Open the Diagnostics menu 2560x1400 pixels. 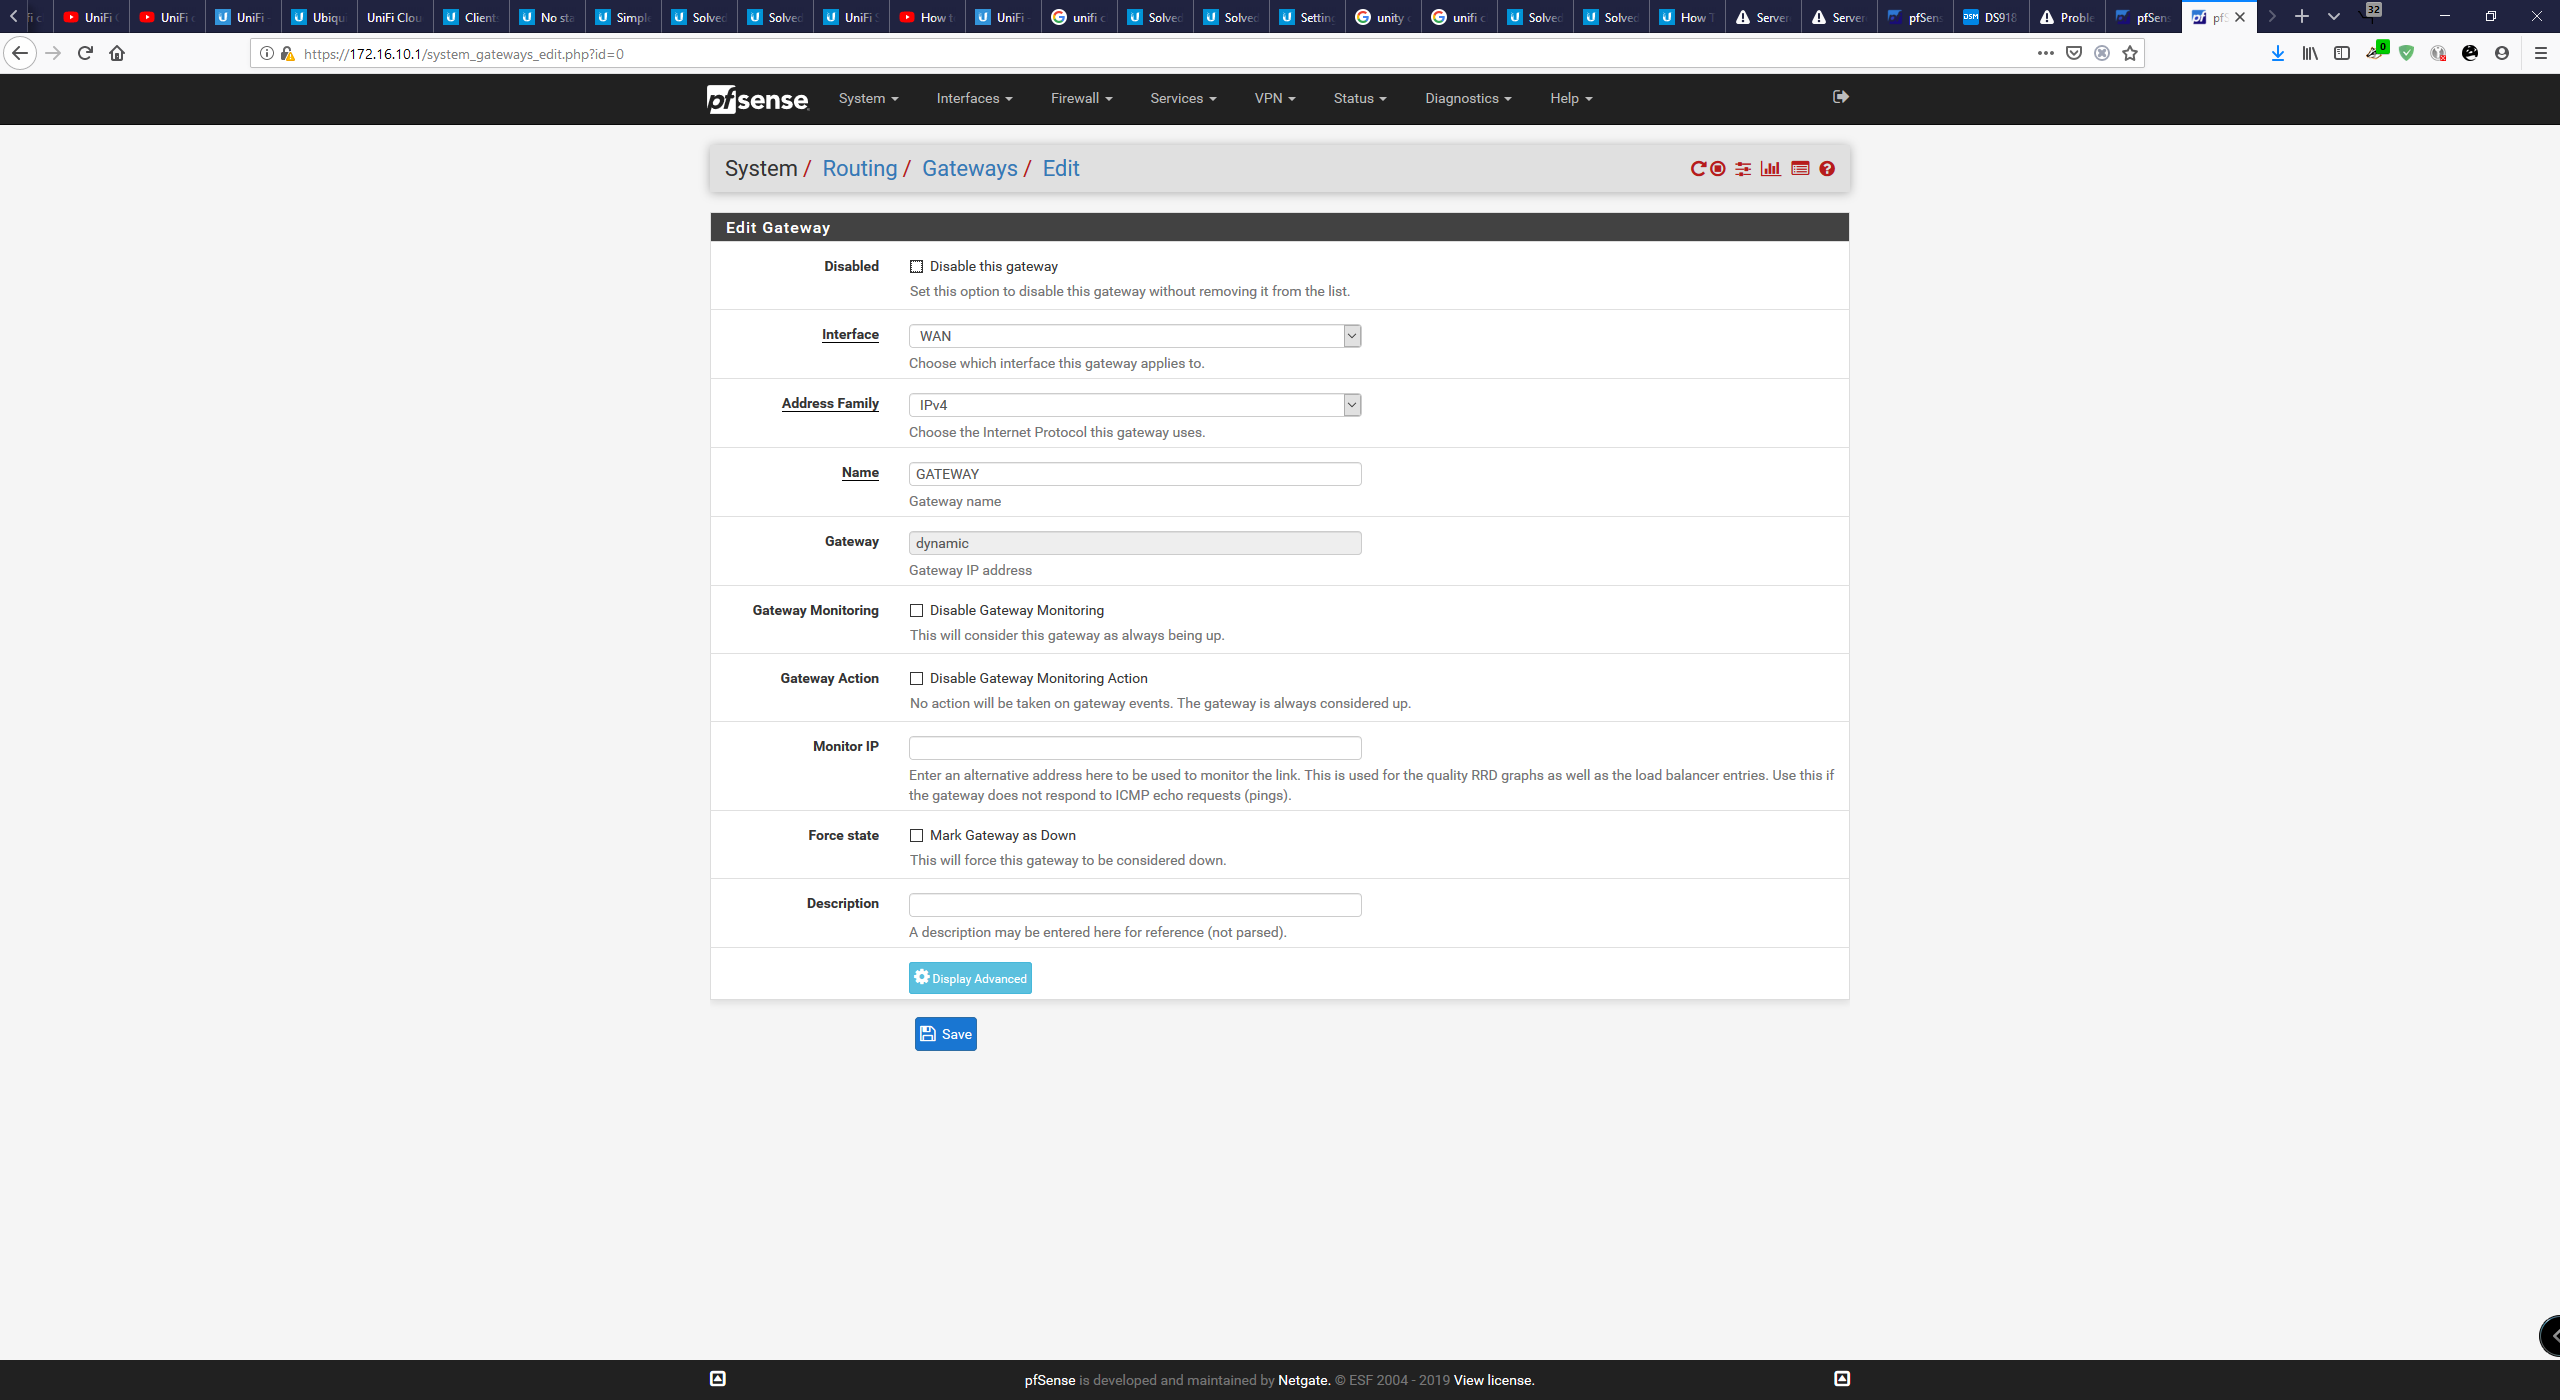[1467, 99]
